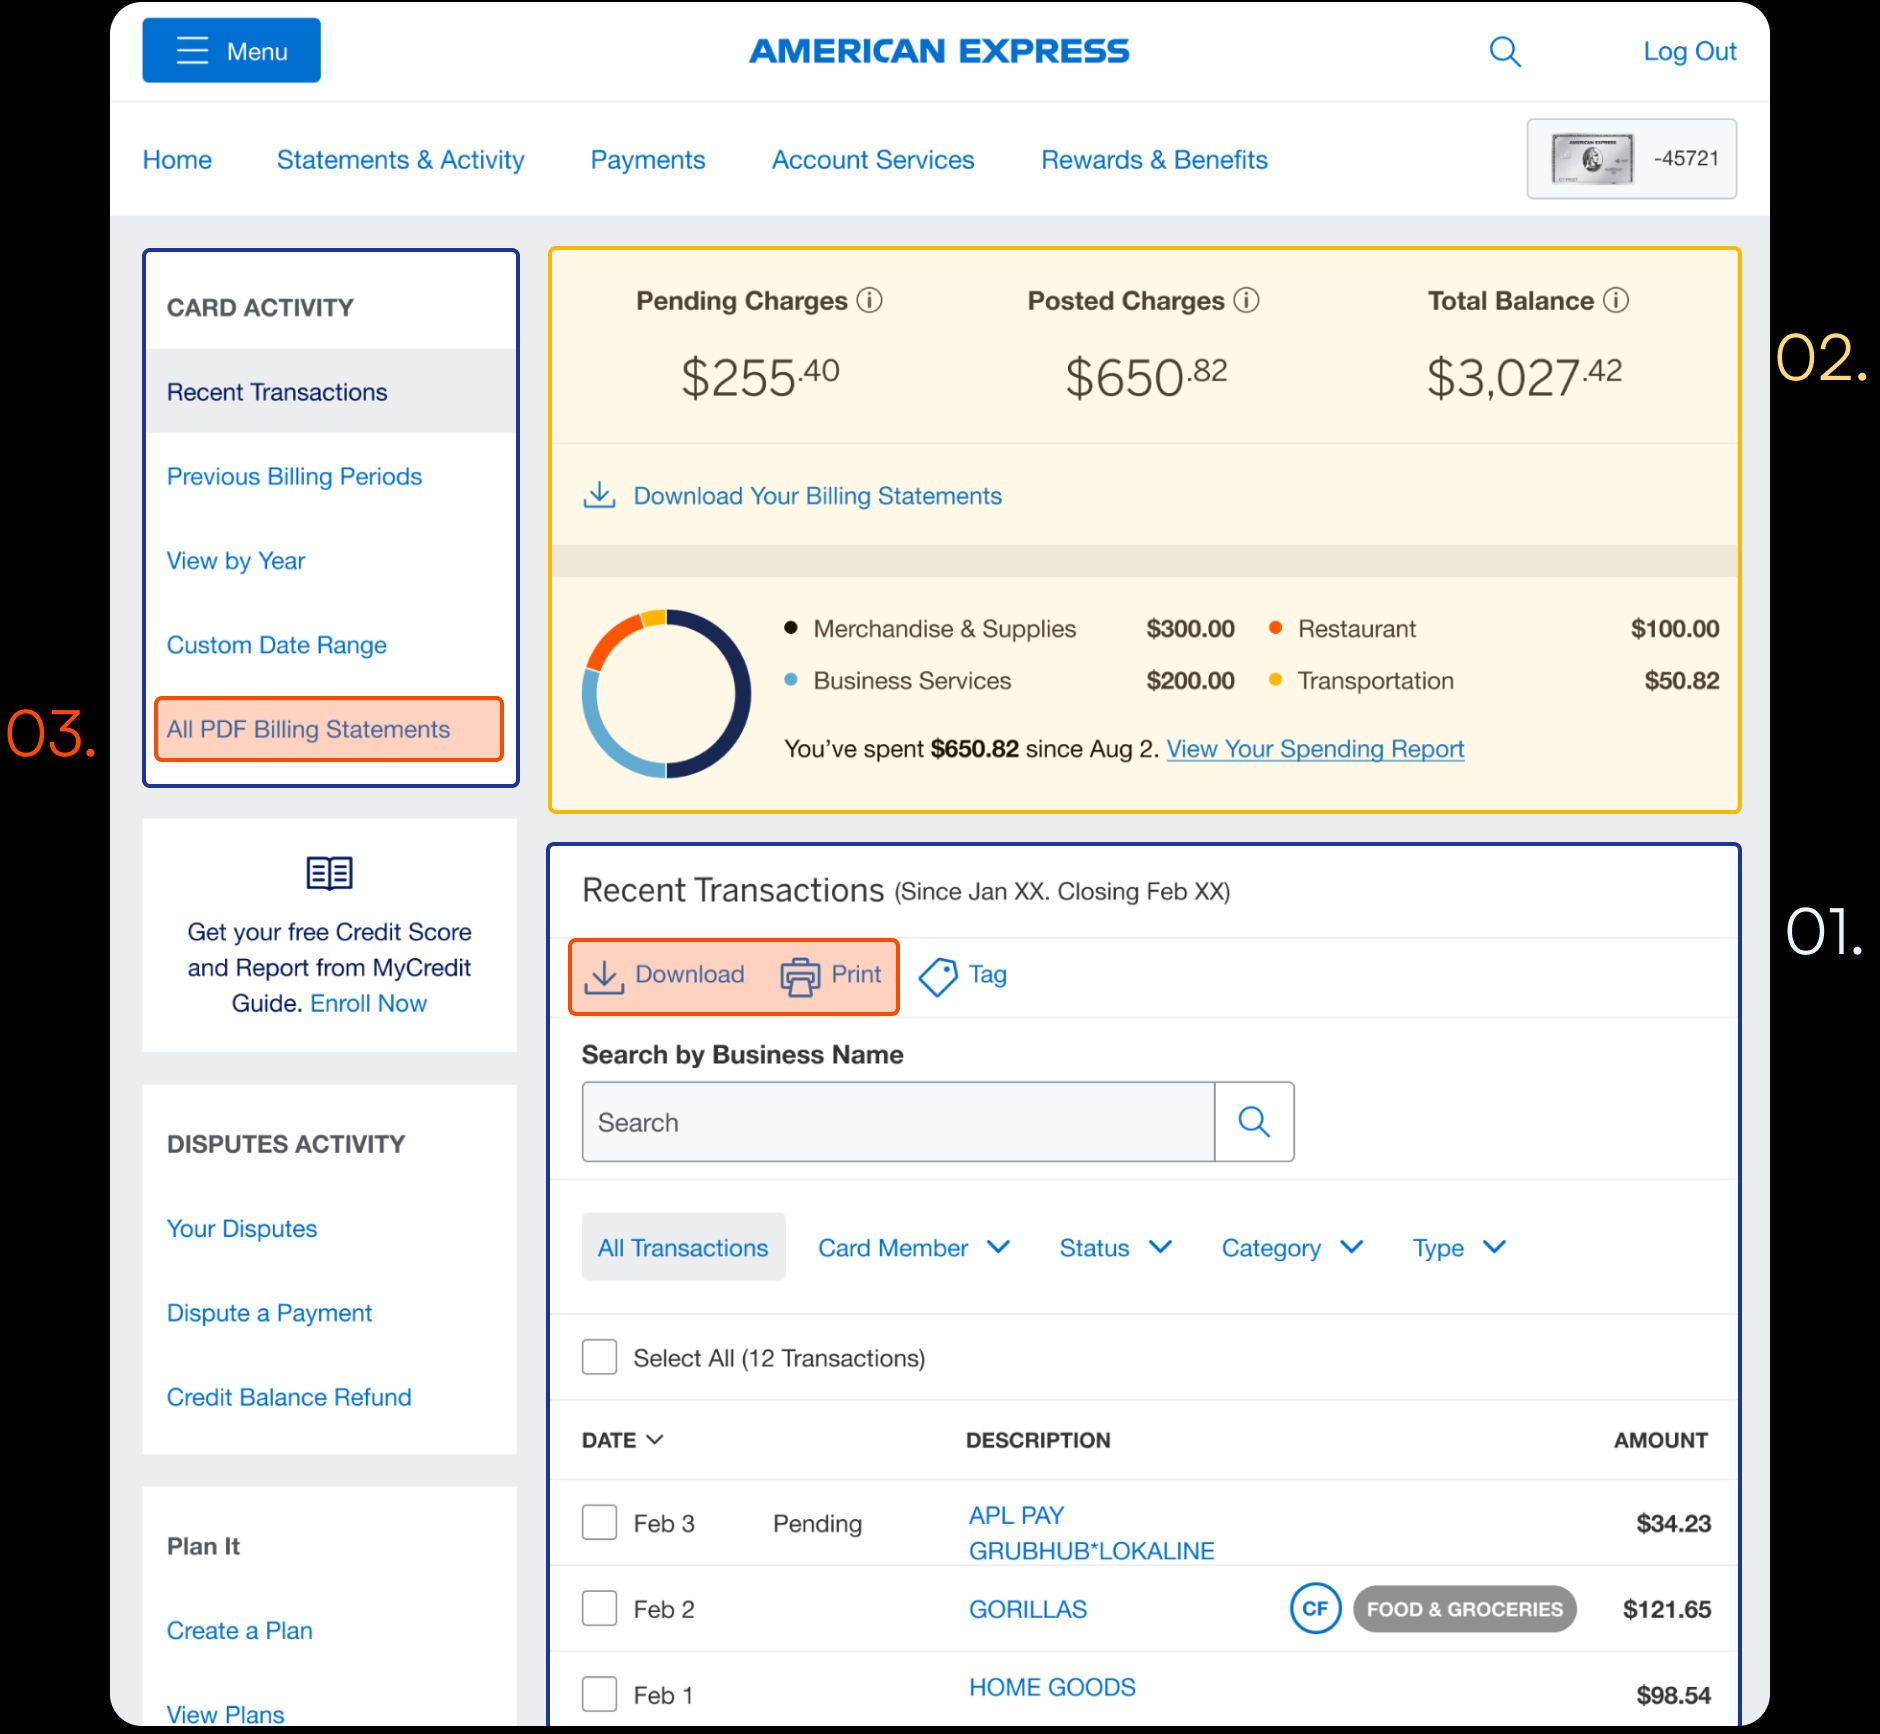Focus the Search by Business Name field

[x=898, y=1122]
